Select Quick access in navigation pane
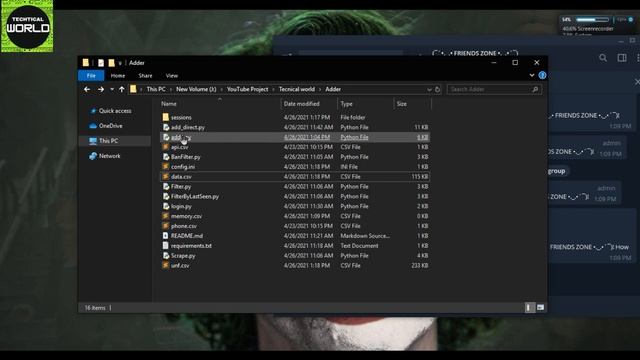The image size is (640, 360). (x=115, y=111)
